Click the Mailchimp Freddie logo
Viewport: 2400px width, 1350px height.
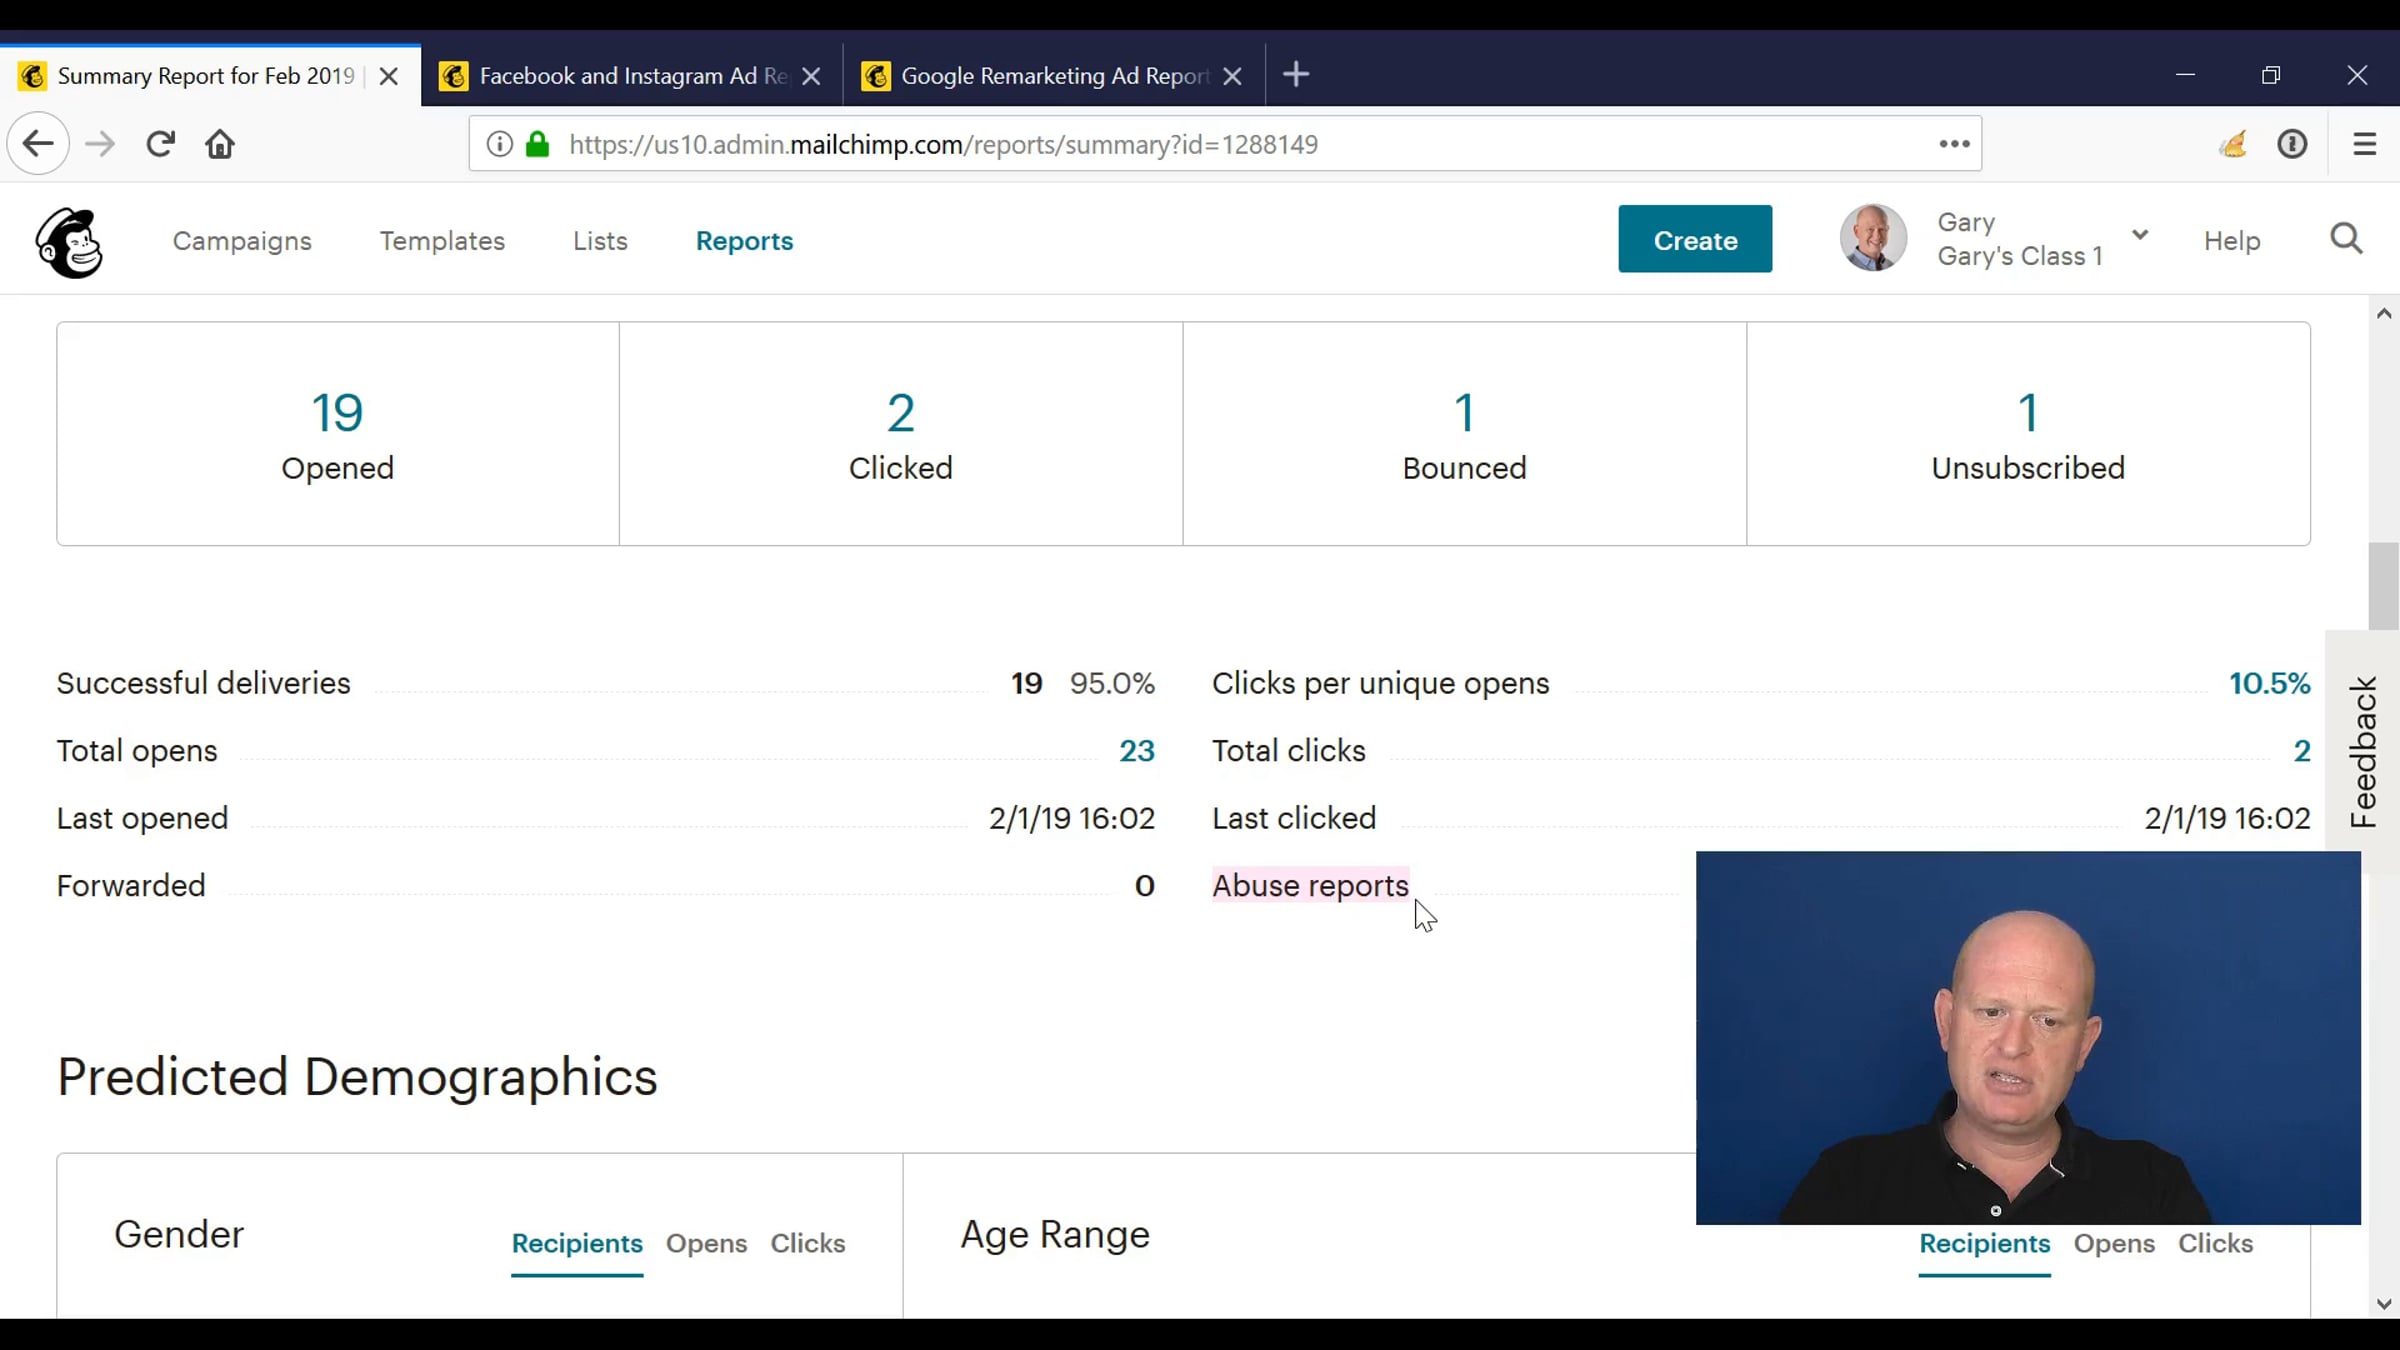(x=68, y=242)
